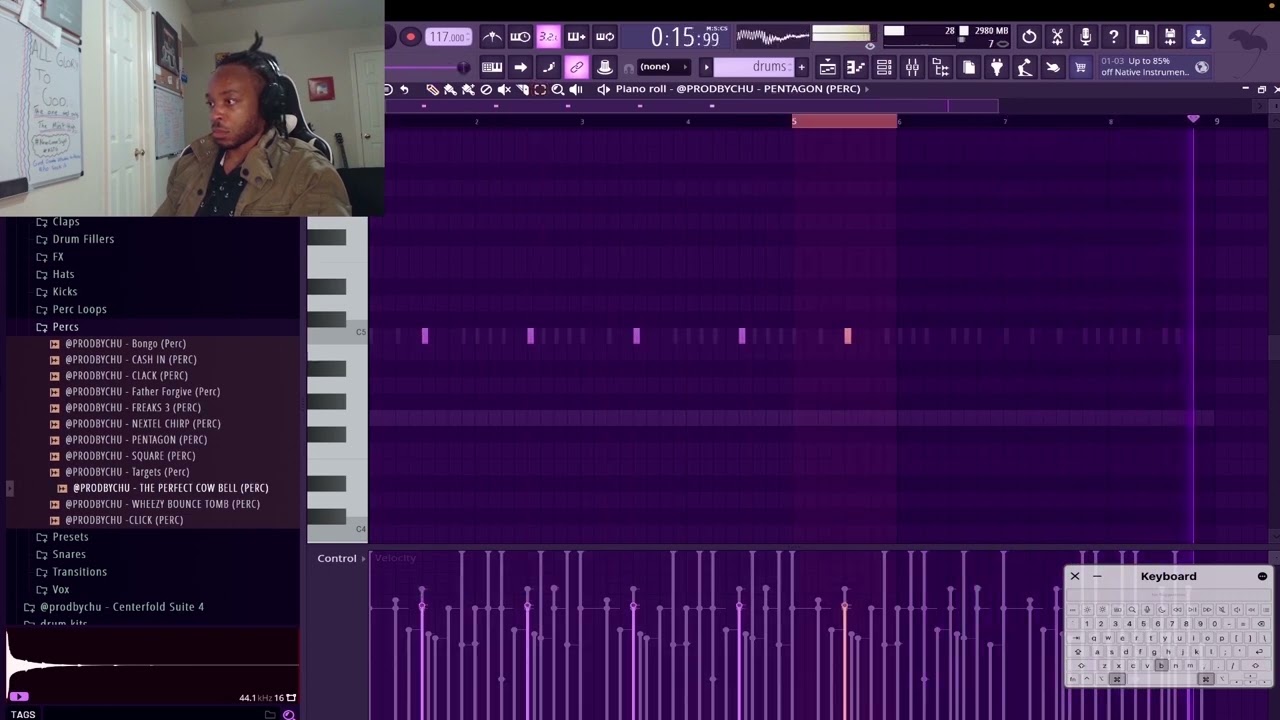The image size is (1280, 720).
Task: Click the highlighted selection on the timeline
Action: tap(845, 121)
